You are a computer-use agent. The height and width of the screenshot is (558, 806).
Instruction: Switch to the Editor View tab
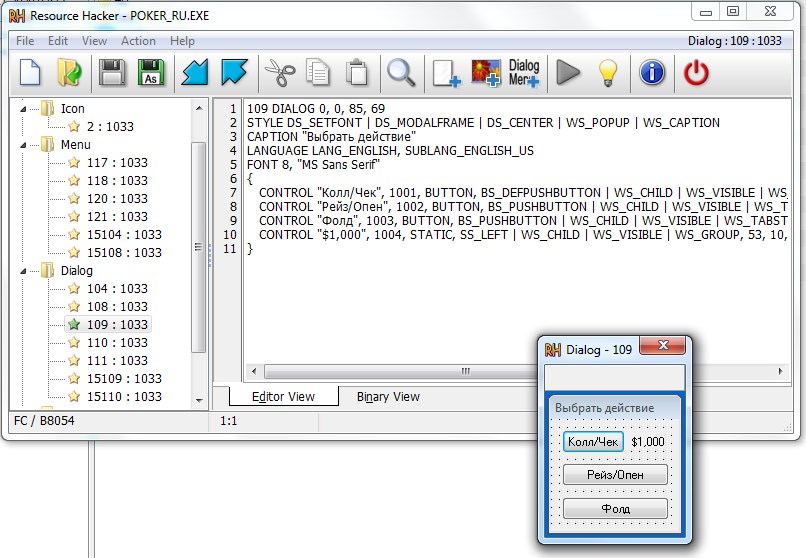pos(283,397)
